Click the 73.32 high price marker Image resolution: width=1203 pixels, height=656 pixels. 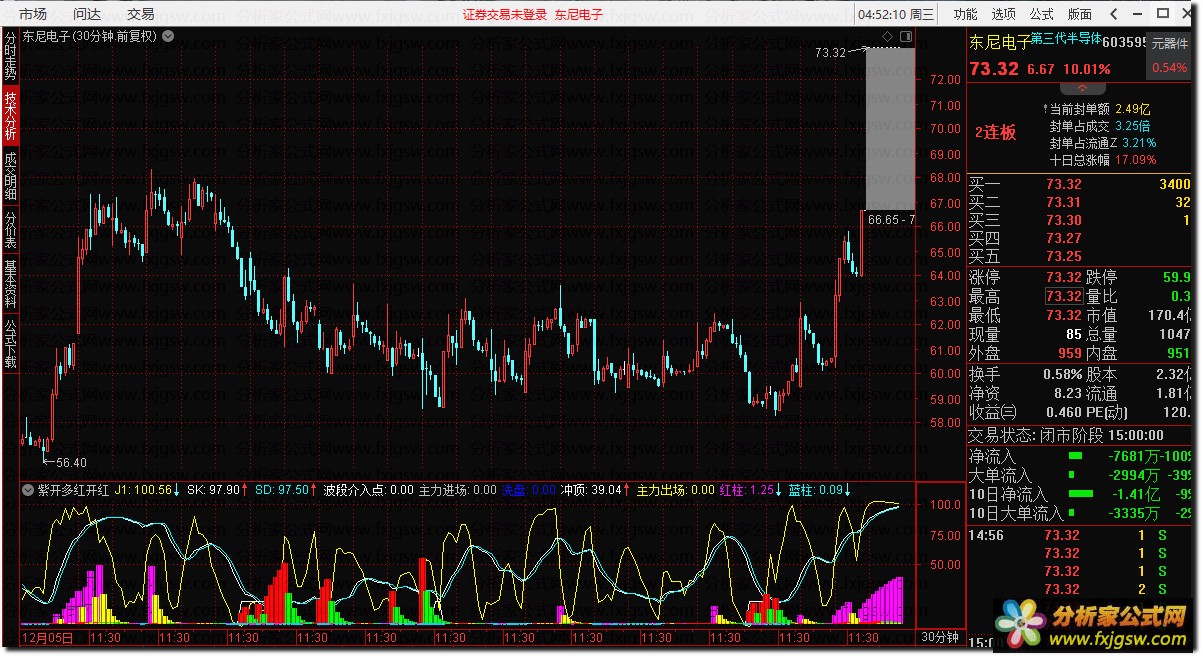point(831,52)
